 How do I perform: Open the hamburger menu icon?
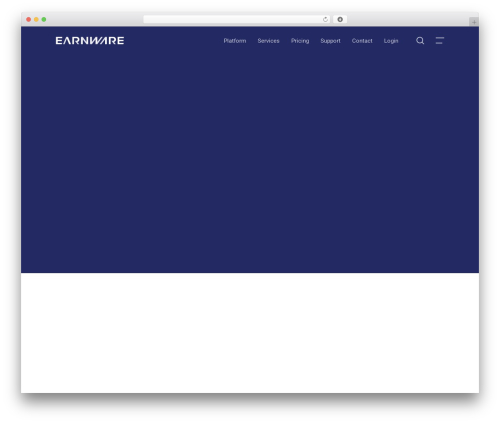coord(440,41)
